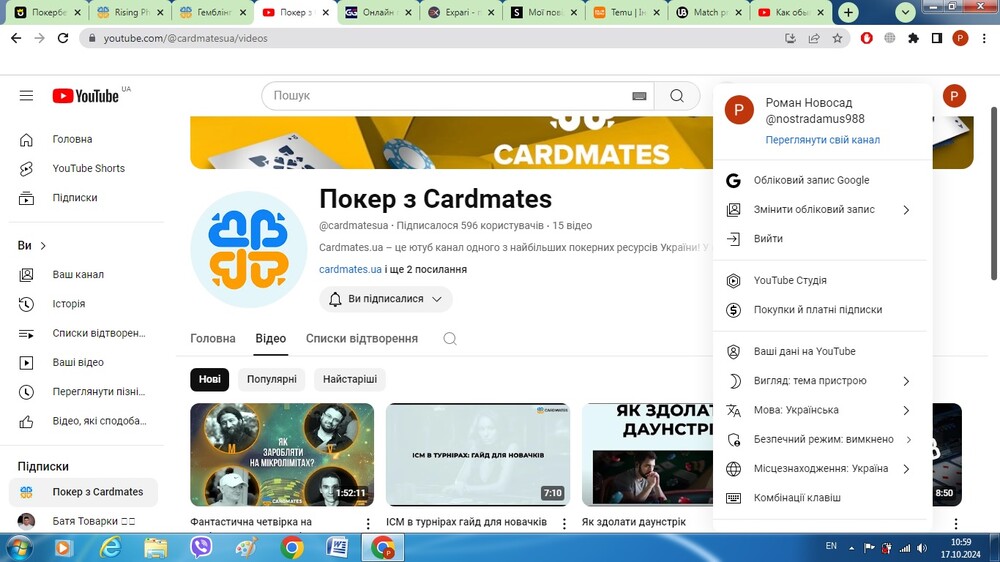The image size is (1000, 562).
Task: Go to YouTube home via logo
Action: tap(85, 96)
